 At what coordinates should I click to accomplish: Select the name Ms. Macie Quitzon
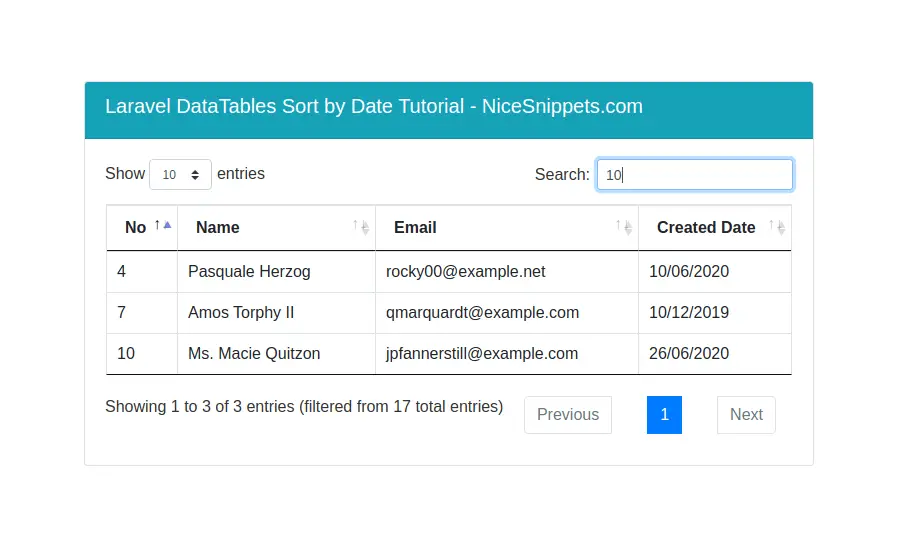pos(254,354)
